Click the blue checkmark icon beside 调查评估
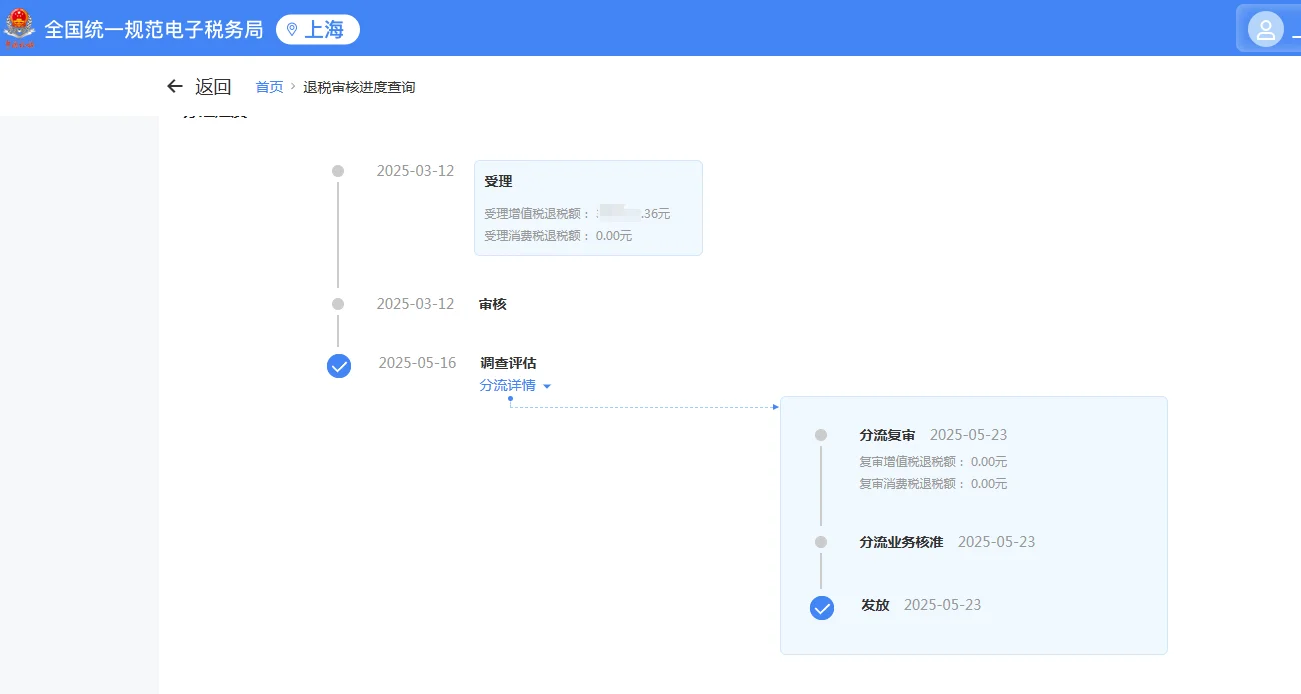This screenshot has height=694, width=1301. click(x=338, y=366)
